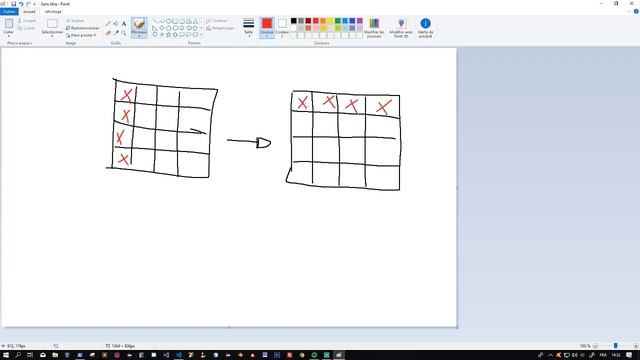Switch to the Accueil tab
640x360 pixels.
click(x=29, y=11)
